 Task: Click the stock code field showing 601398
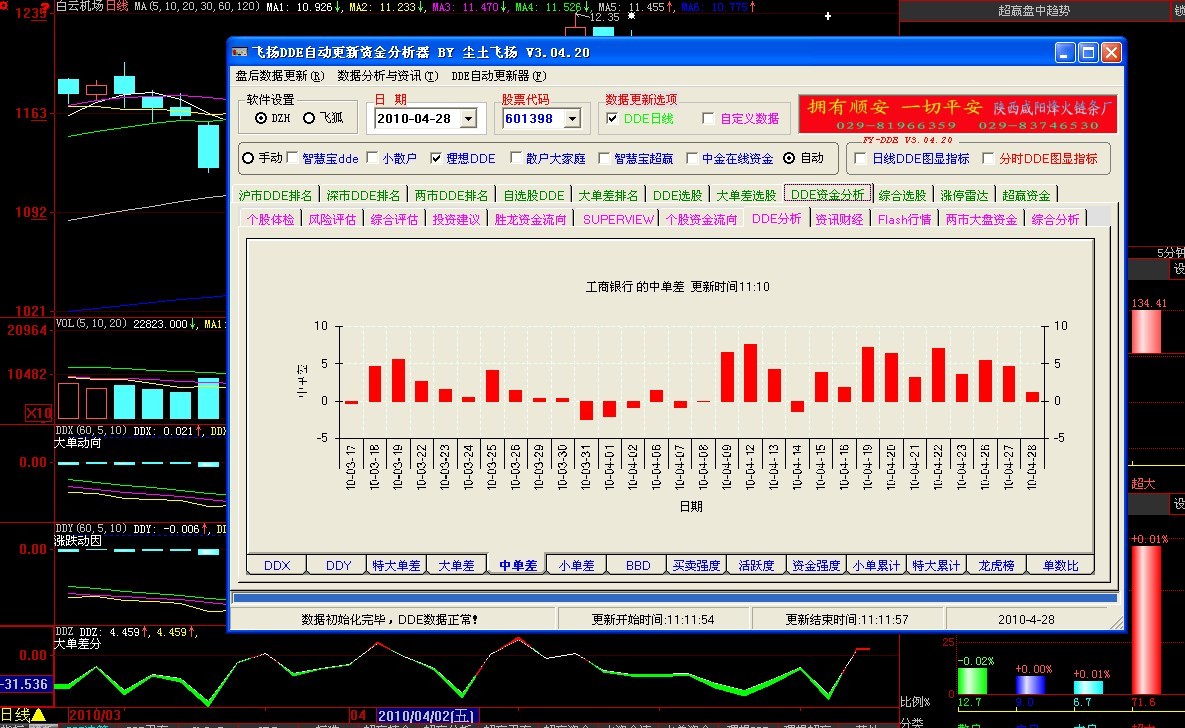point(534,119)
